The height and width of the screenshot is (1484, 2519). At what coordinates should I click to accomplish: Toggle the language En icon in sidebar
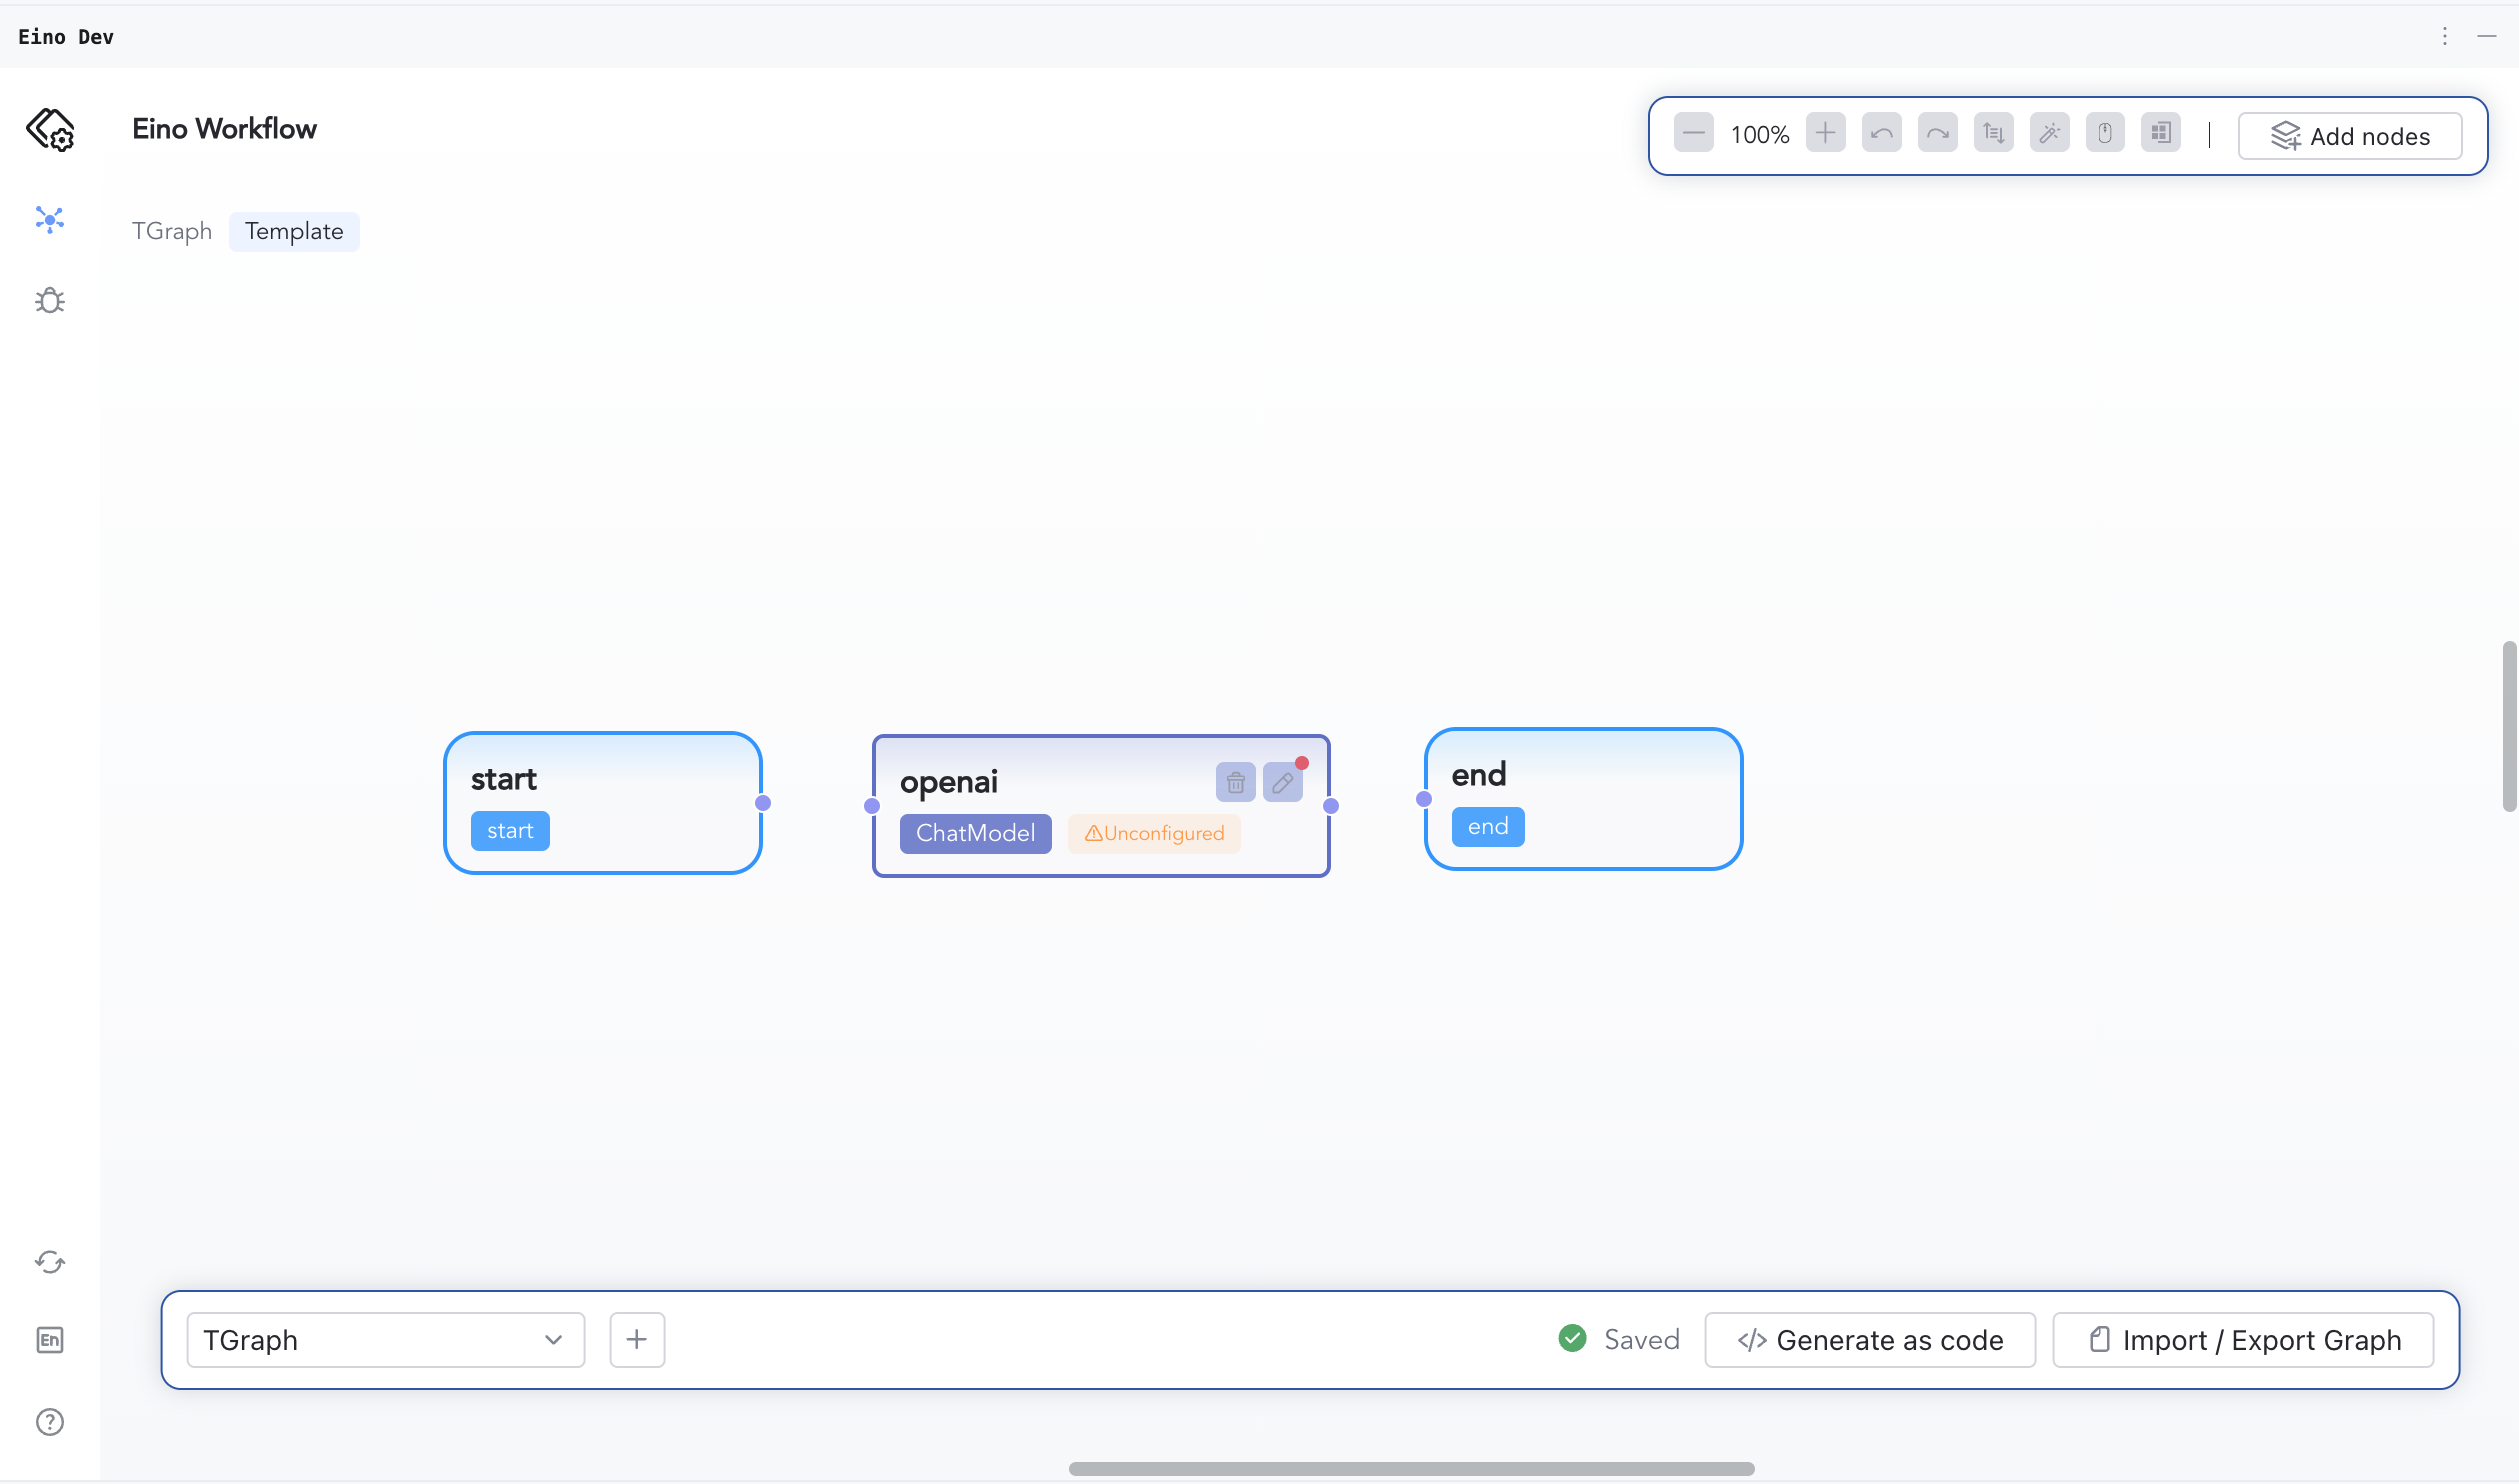[49, 1340]
